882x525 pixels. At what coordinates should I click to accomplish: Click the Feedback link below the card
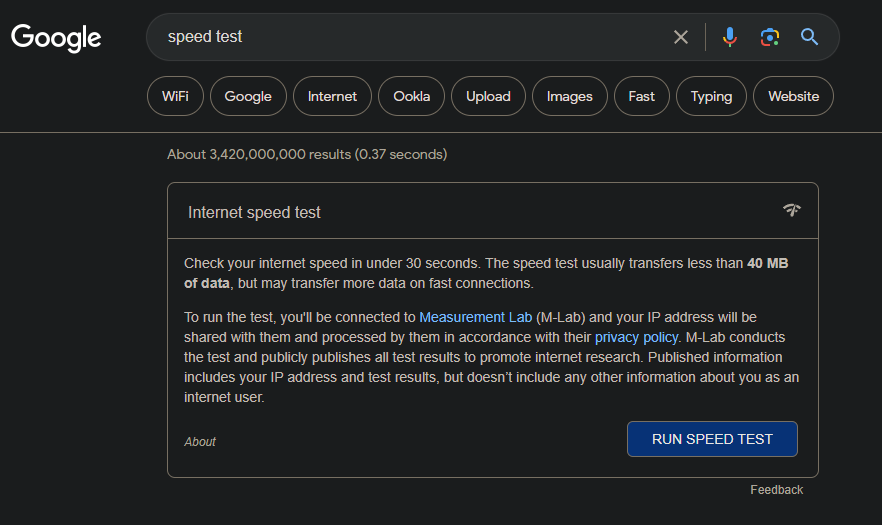[776, 490]
